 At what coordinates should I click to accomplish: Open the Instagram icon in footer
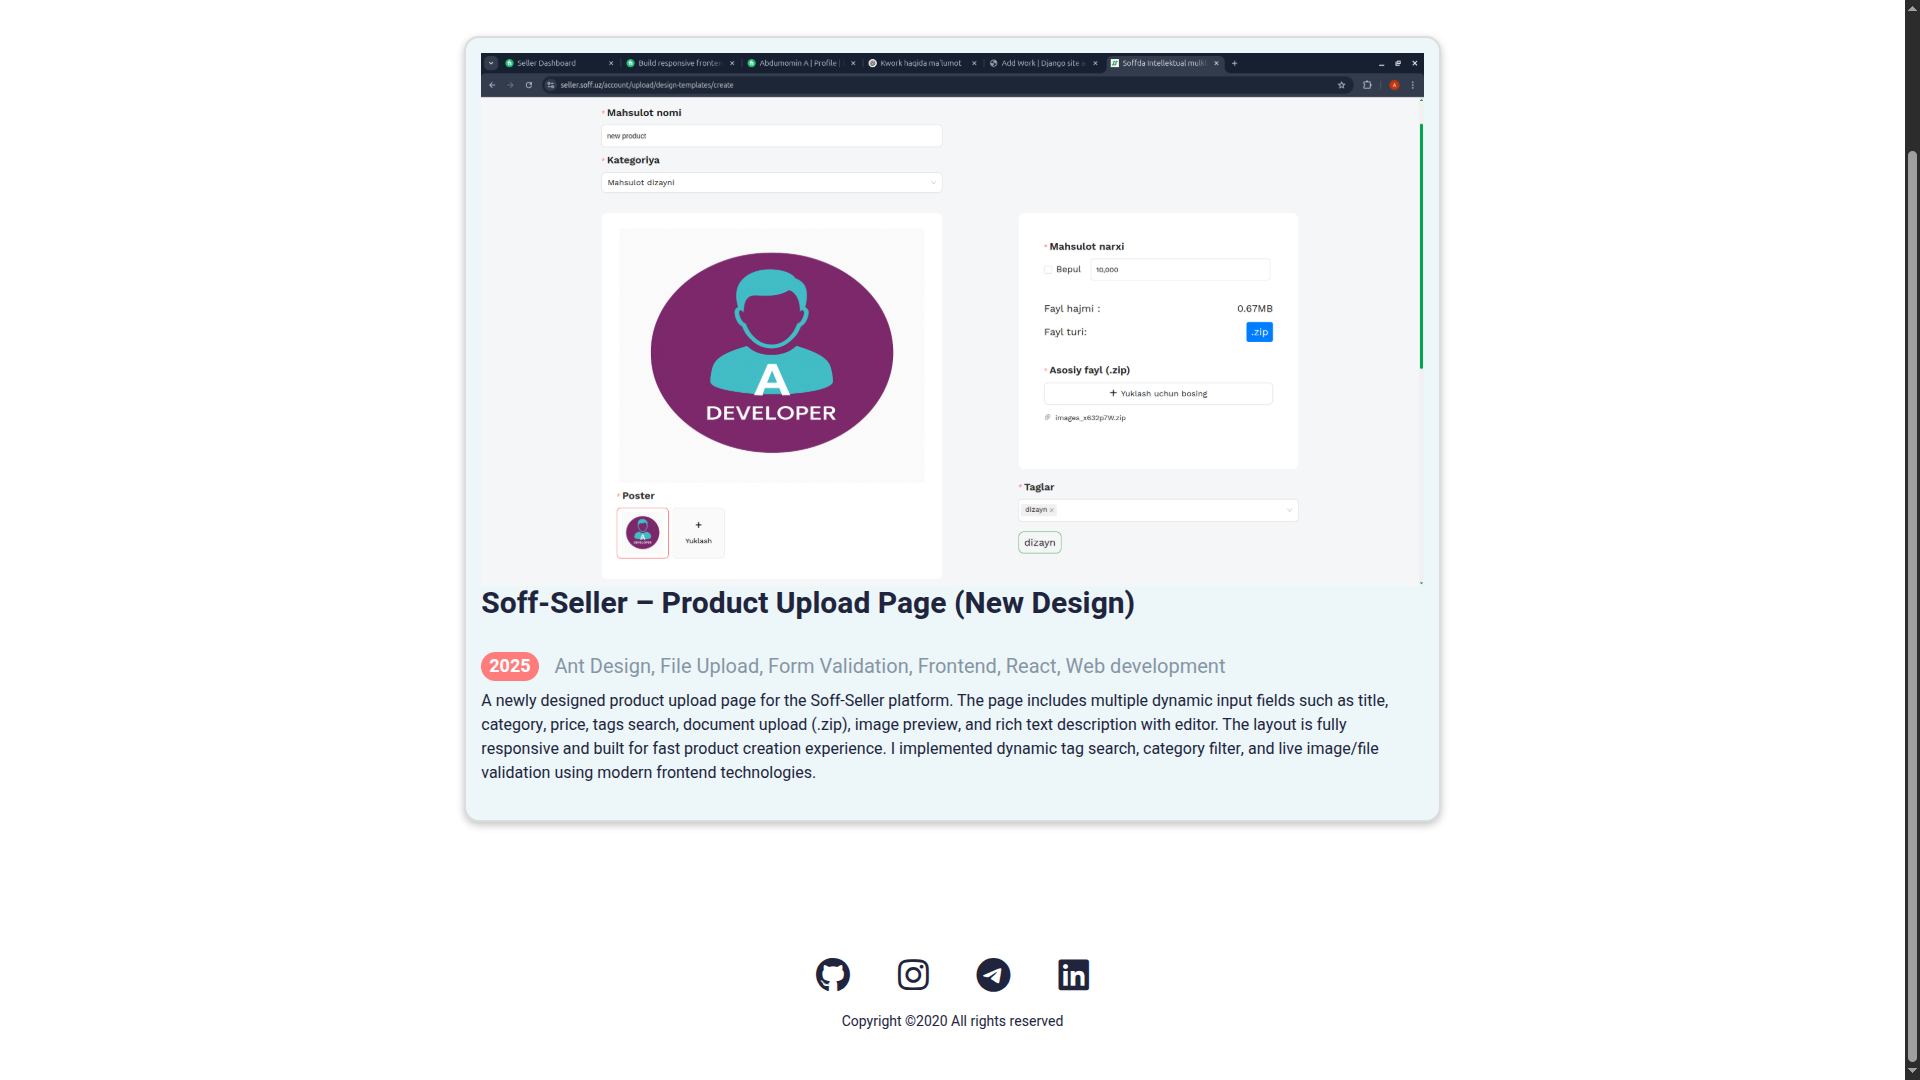click(913, 974)
